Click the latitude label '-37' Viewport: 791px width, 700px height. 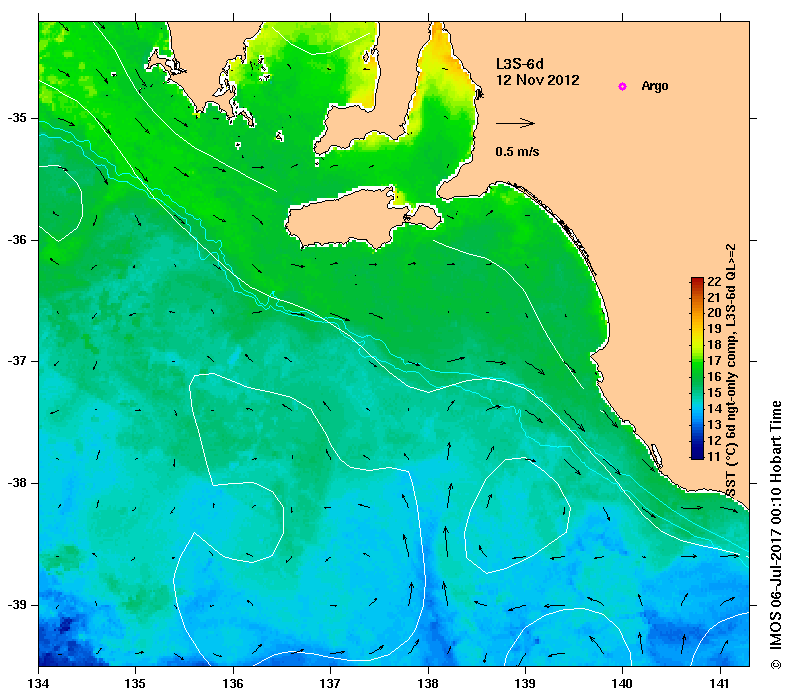(x=17, y=361)
